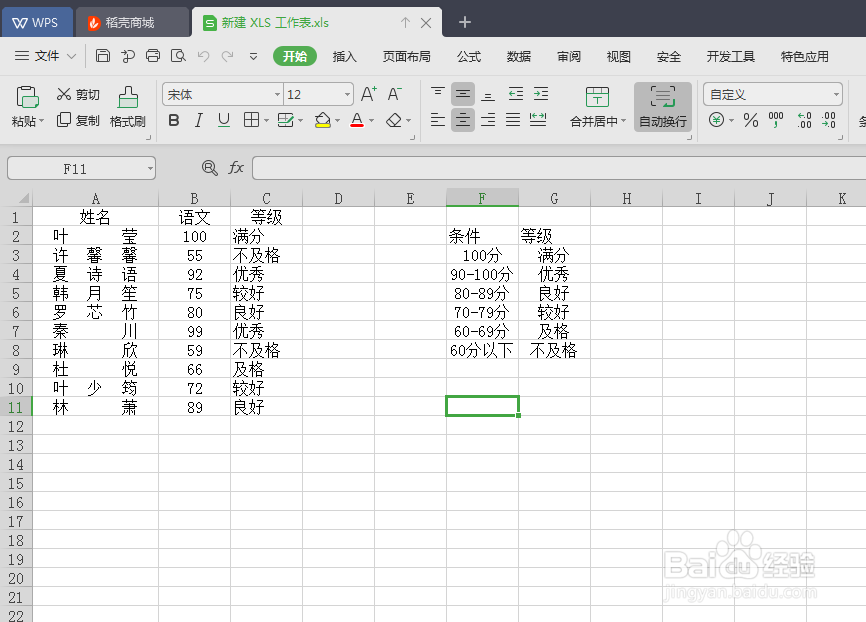Click the fx insert function icon

pyautogui.click(x=236, y=167)
